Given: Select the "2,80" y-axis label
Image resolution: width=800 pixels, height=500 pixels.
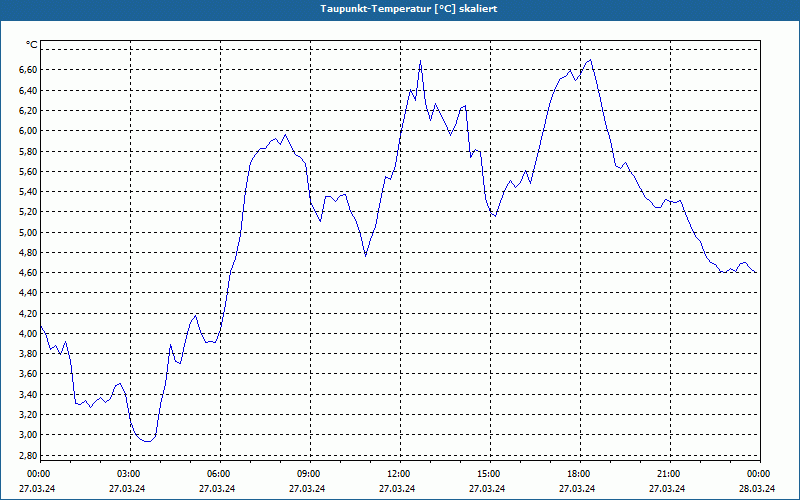Looking at the screenshot, I should point(29,455).
